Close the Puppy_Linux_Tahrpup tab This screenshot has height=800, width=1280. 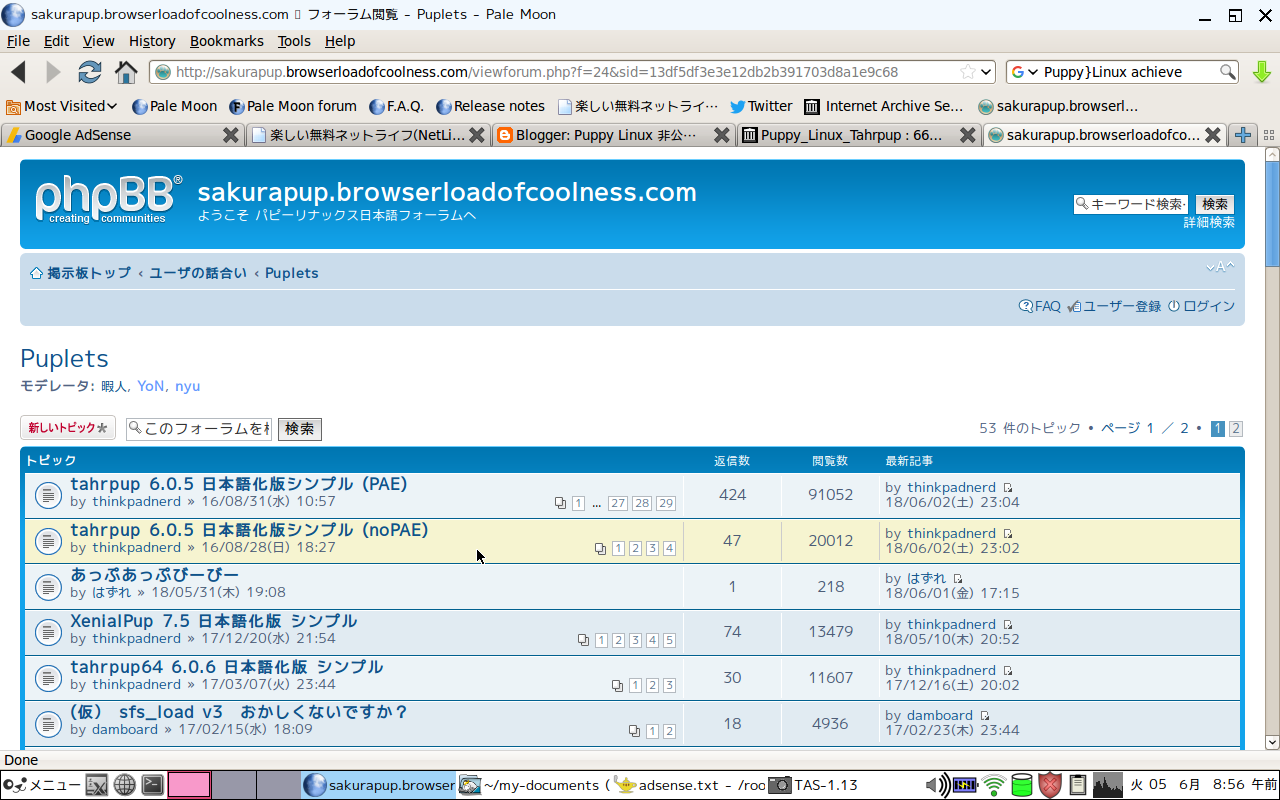point(968,135)
